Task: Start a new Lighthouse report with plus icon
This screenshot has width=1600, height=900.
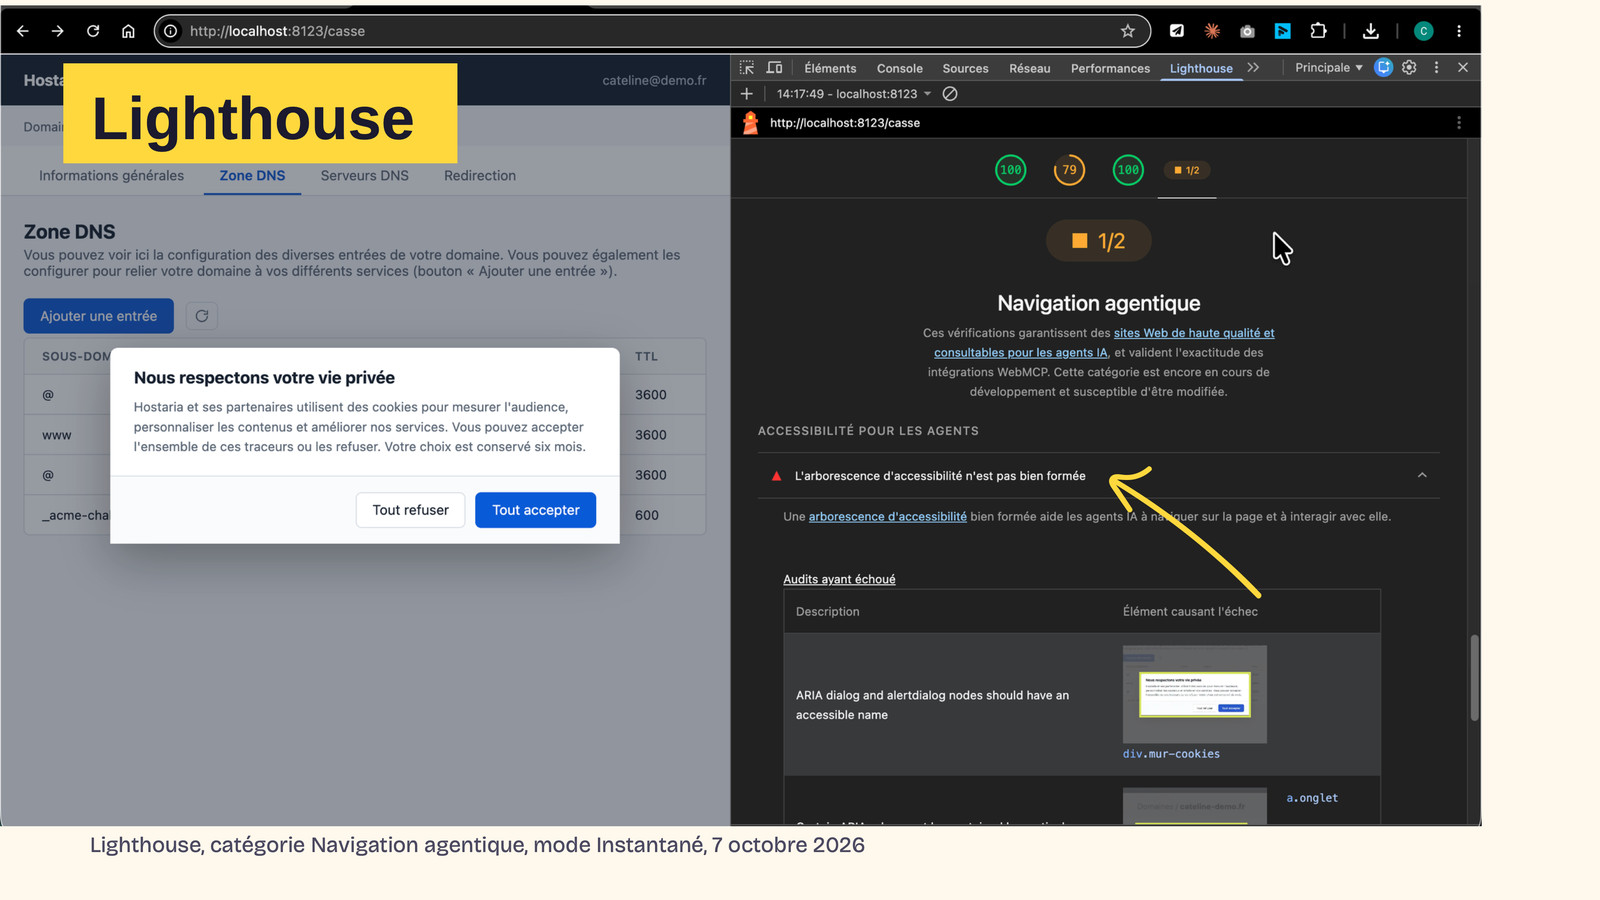Action: click(746, 94)
